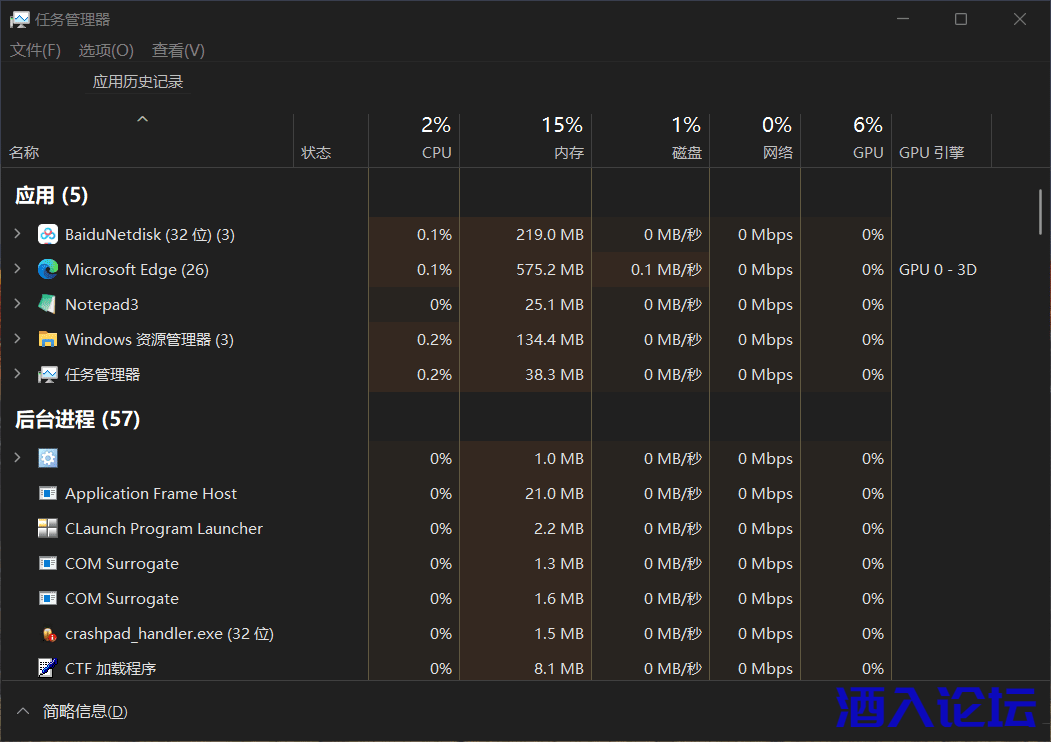Open the 文件(F) menu
Viewport: 1051px width, 742px height.
click(x=35, y=50)
